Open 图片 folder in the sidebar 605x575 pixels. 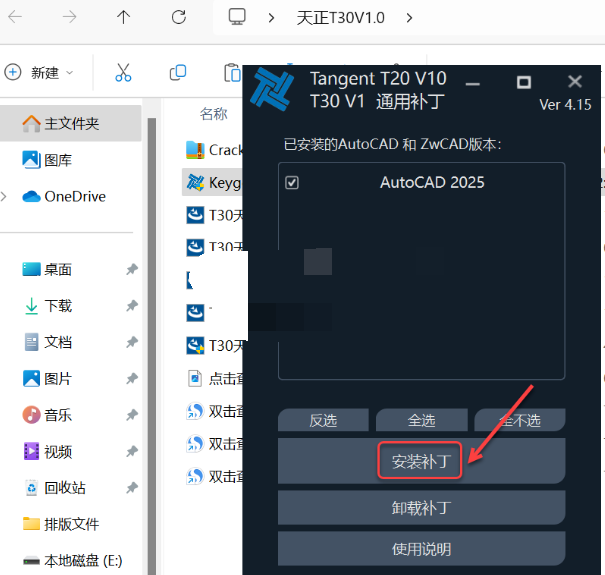tap(47, 379)
